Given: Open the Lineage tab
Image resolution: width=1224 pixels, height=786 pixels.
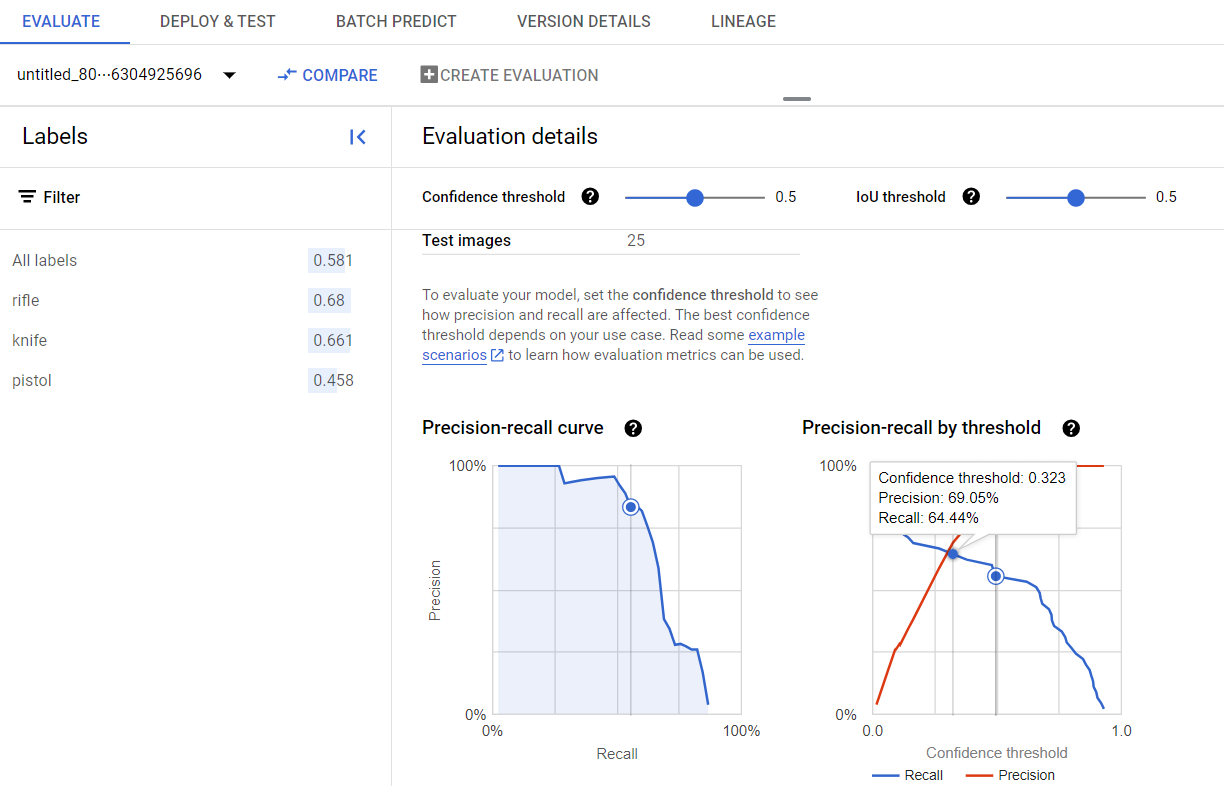Looking at the screenshot, I should 743,21.
